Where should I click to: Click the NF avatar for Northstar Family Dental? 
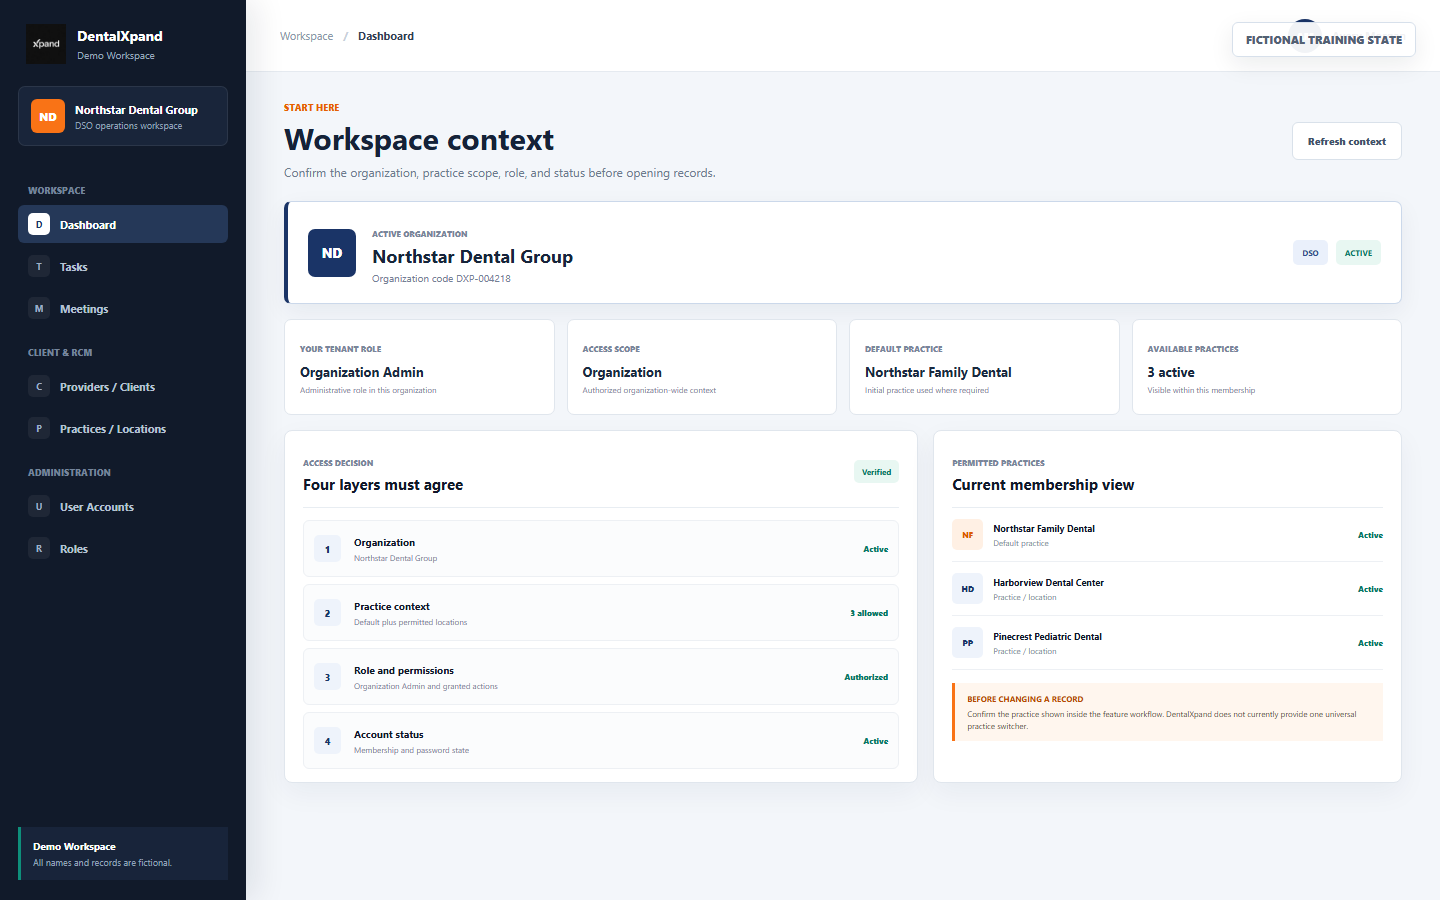pos(967,535)
